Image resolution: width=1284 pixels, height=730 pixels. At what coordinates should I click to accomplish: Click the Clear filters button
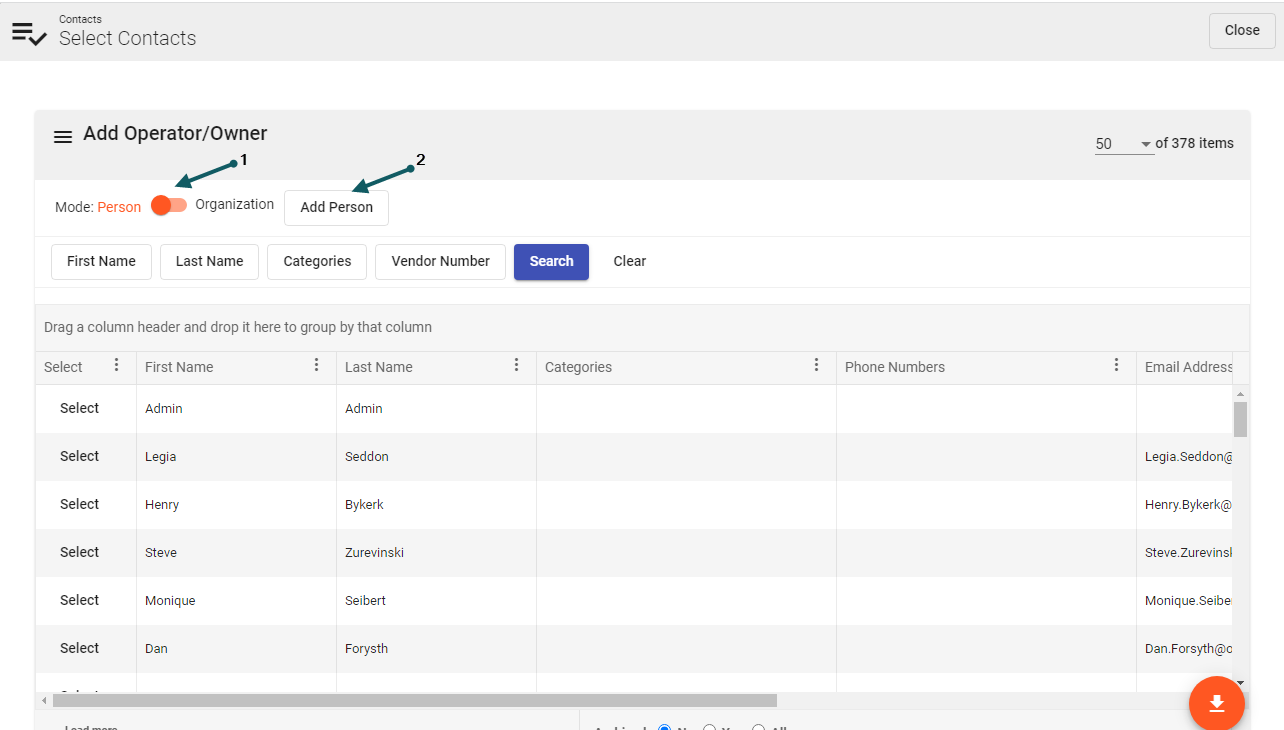click(x=629, y=262)
